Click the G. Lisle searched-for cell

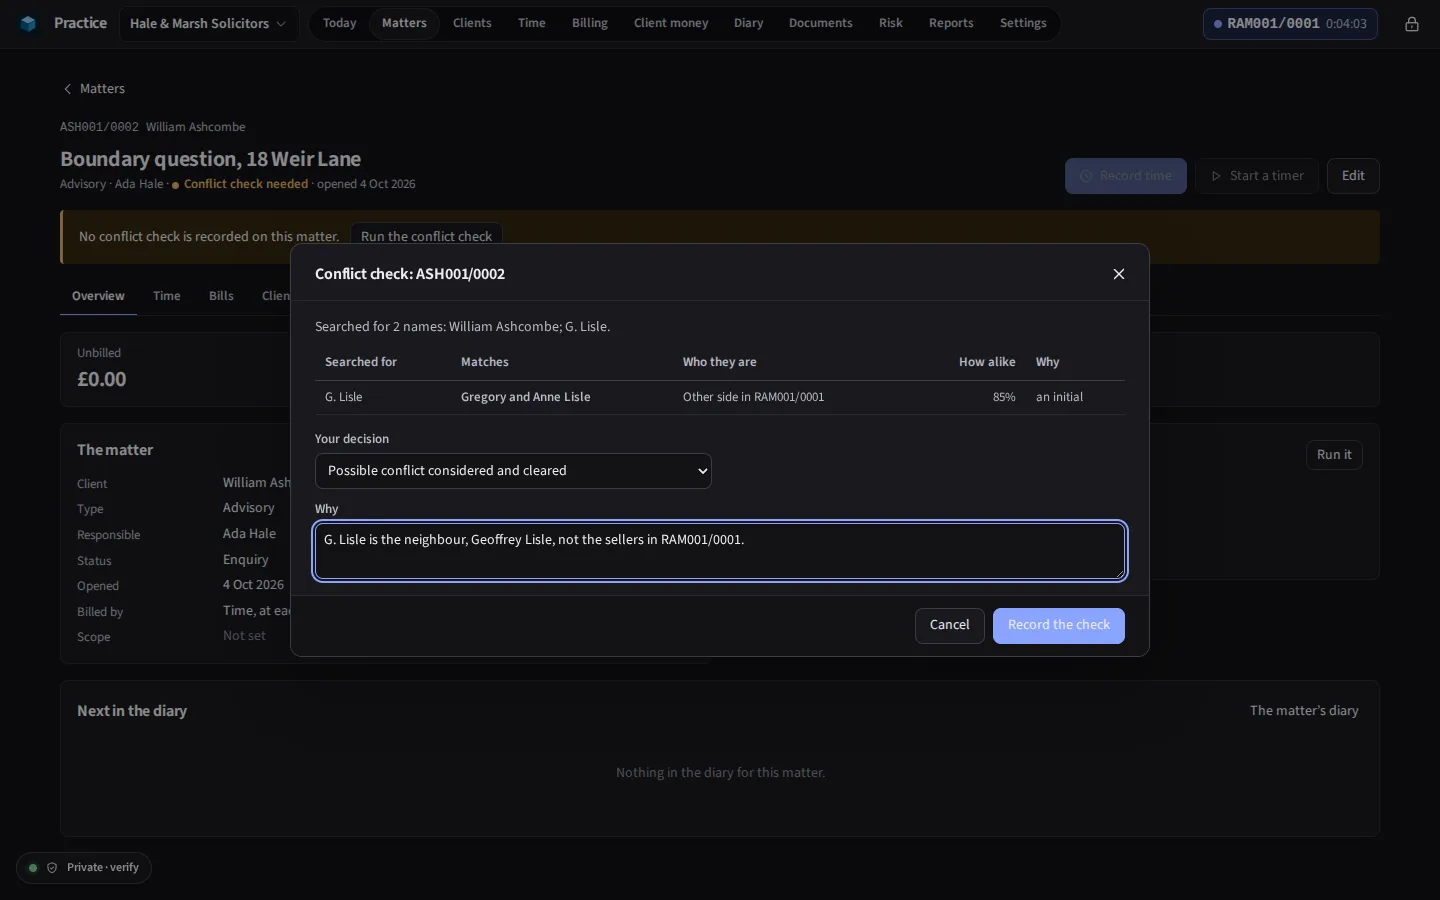344,397
